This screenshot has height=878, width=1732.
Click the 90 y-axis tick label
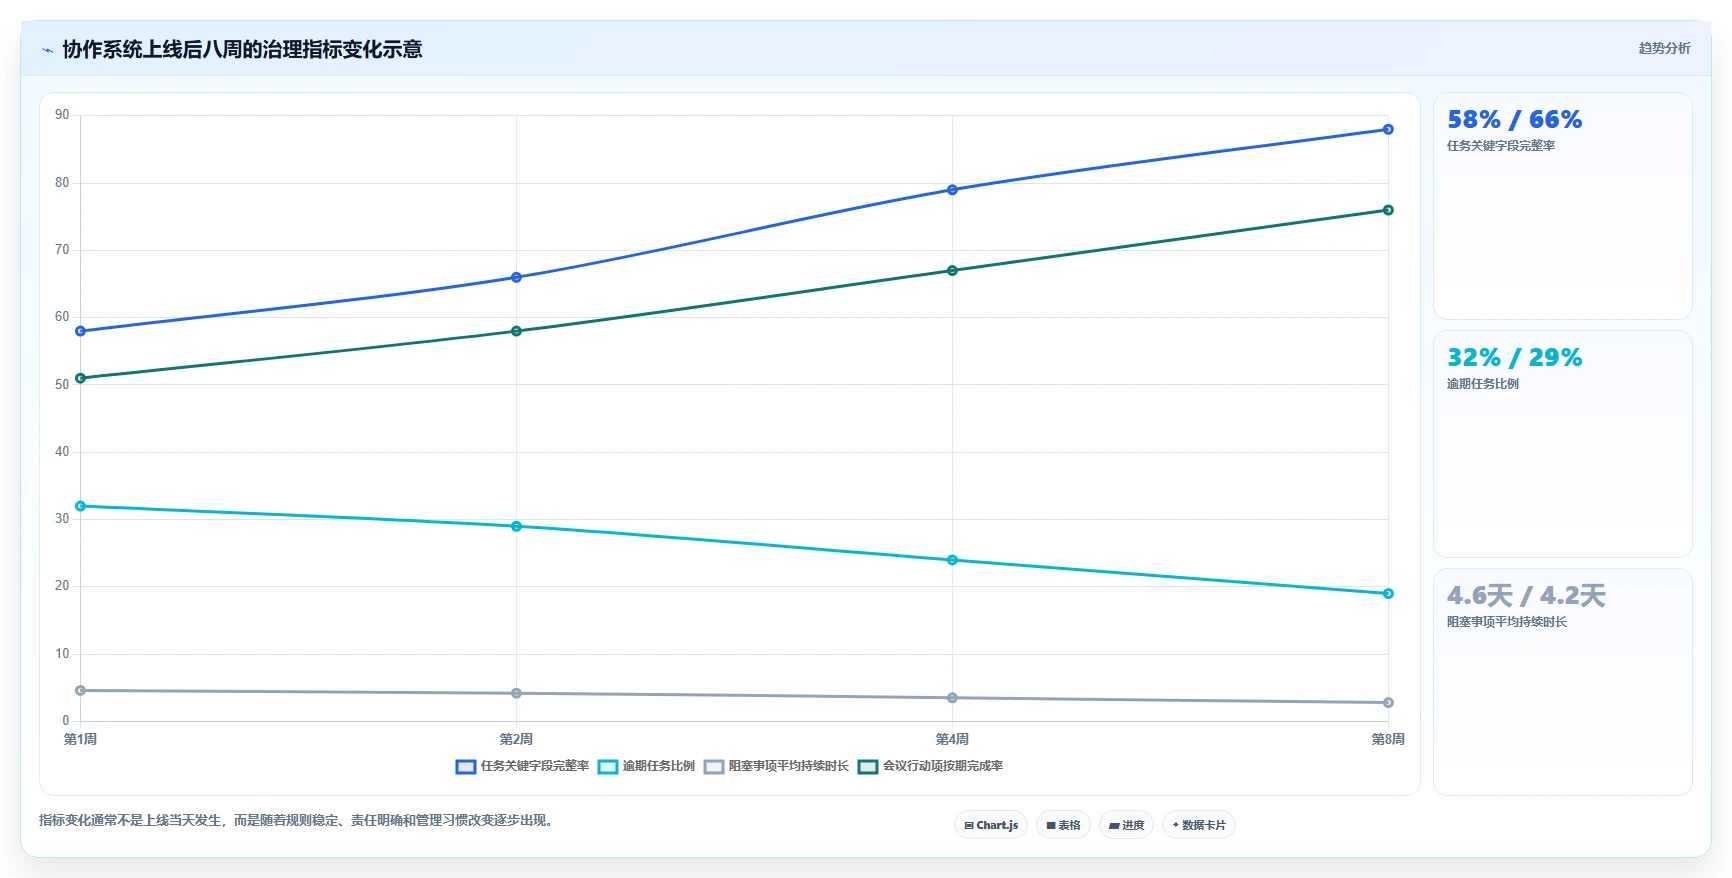62,115
